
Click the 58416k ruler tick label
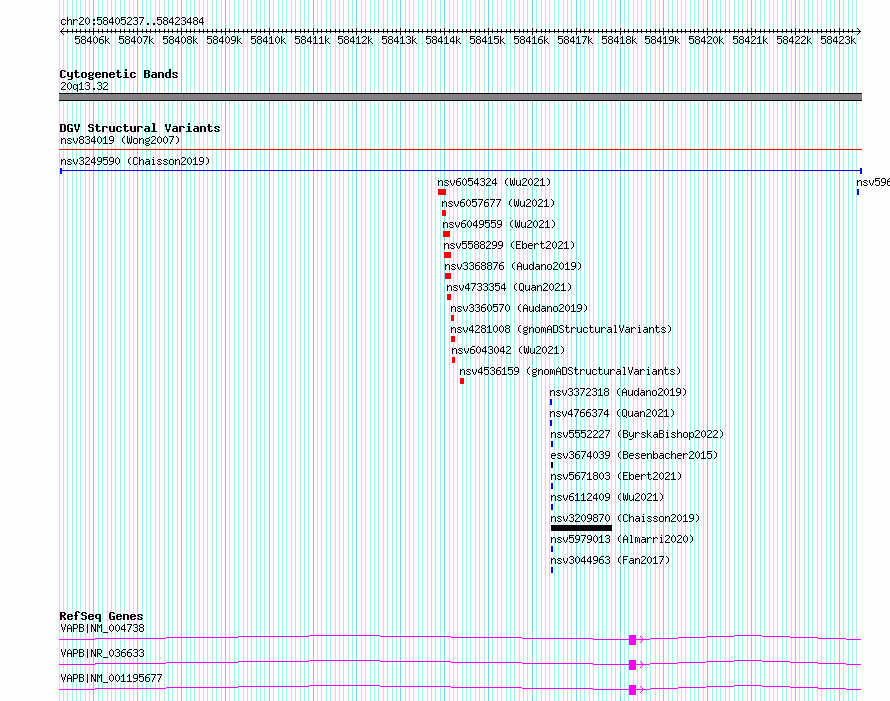tap(531, 40)
